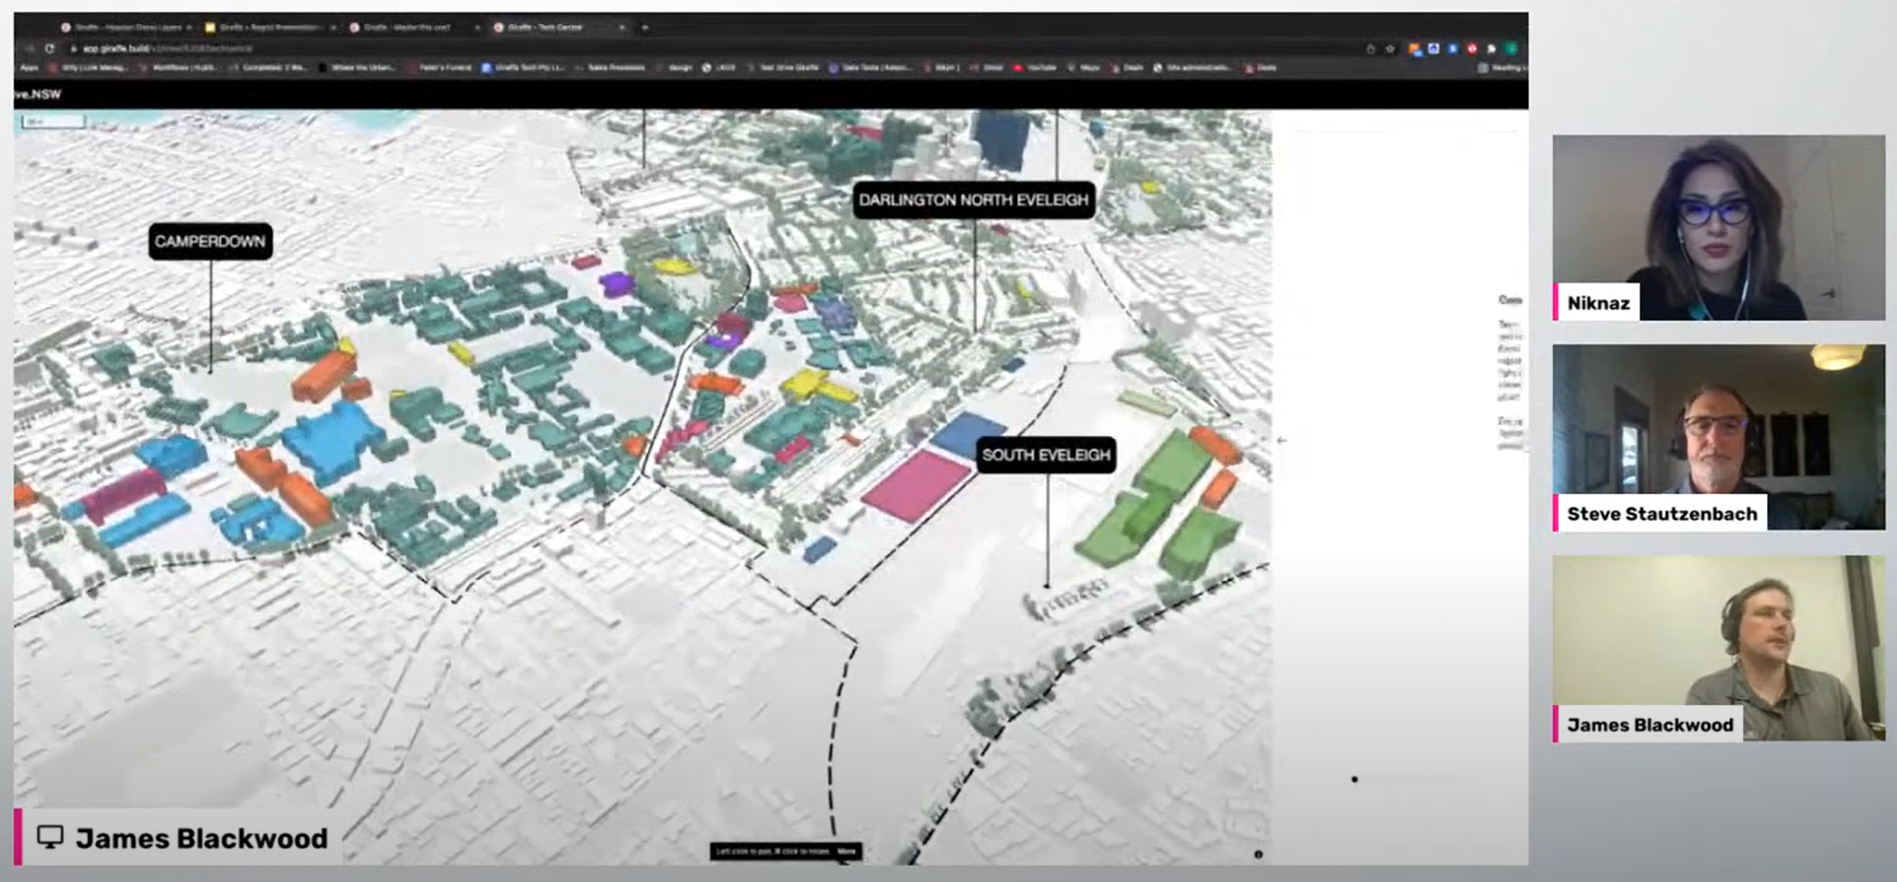This screenshot has width=1897, height=882.
Task: Open the share icon in address bar
Action: [x=1370, y=48]
